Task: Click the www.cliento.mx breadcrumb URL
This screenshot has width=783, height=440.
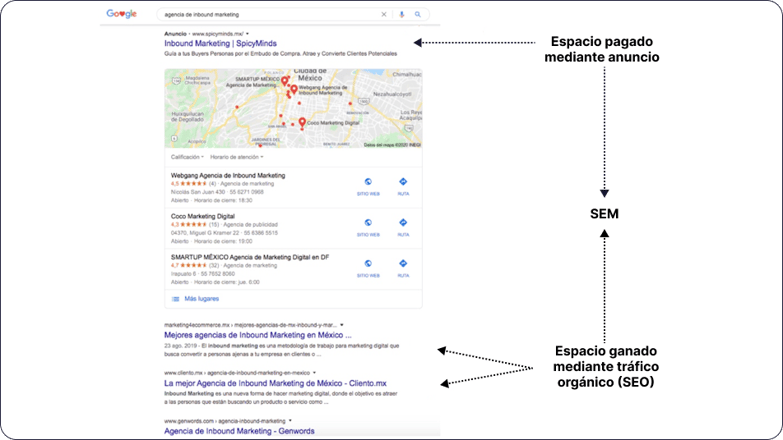Action: pyautogui.click(x=237, y=373)
